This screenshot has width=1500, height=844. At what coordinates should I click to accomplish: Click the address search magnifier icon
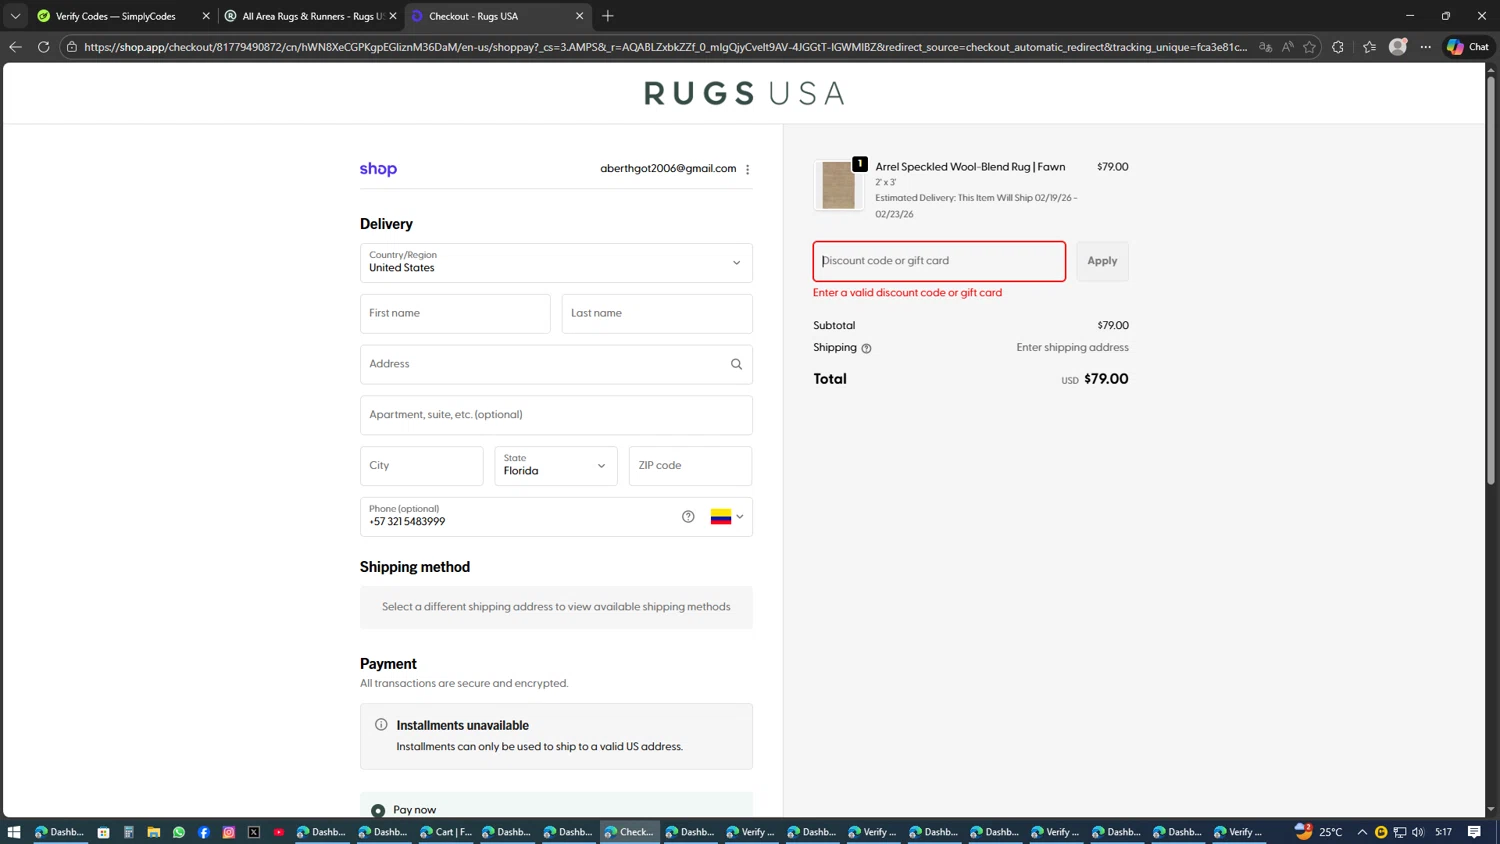[736, 364]
